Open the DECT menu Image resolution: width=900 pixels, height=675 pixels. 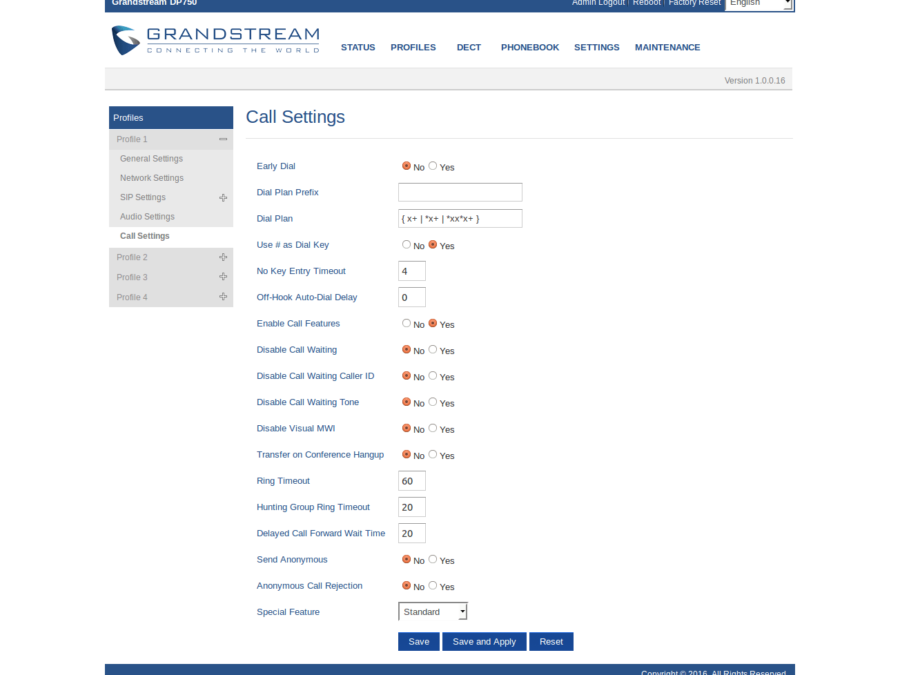click(x=468, y=47)
